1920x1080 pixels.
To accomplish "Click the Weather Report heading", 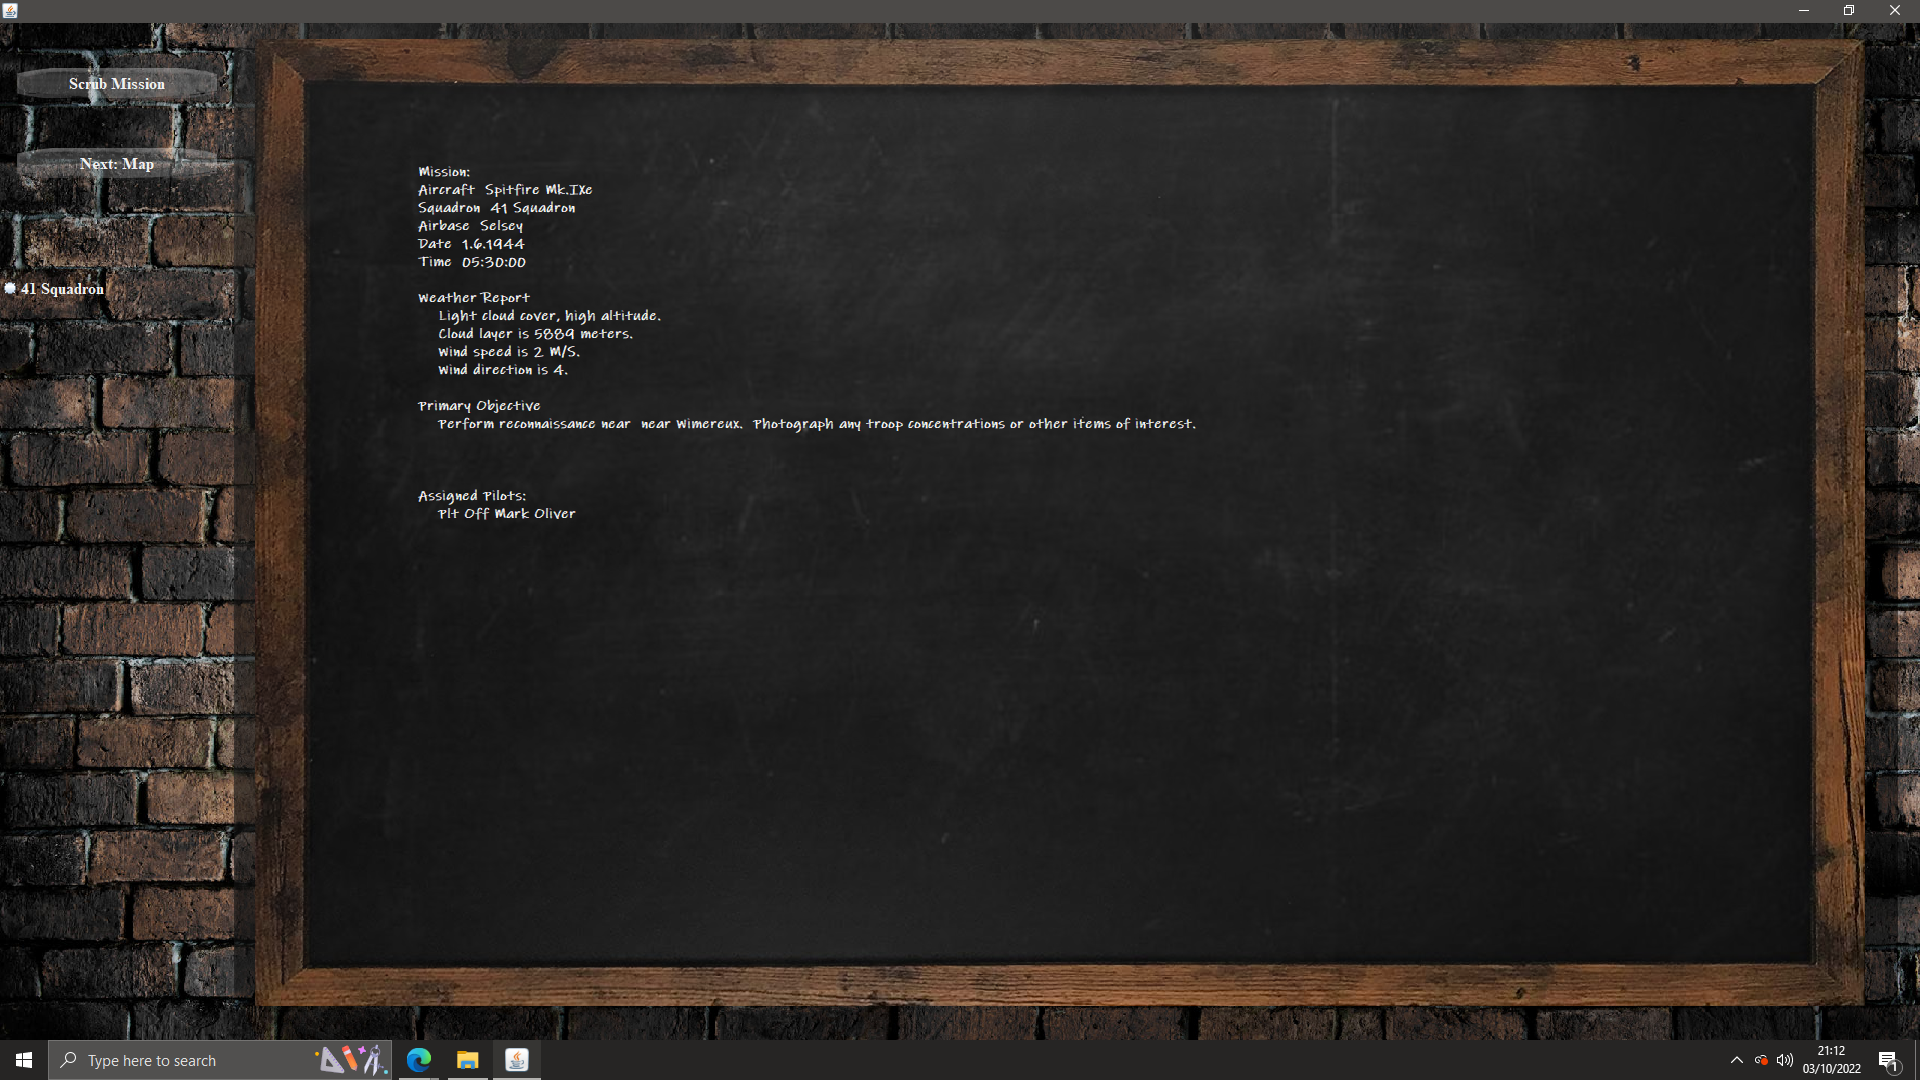I will point(474,298).
